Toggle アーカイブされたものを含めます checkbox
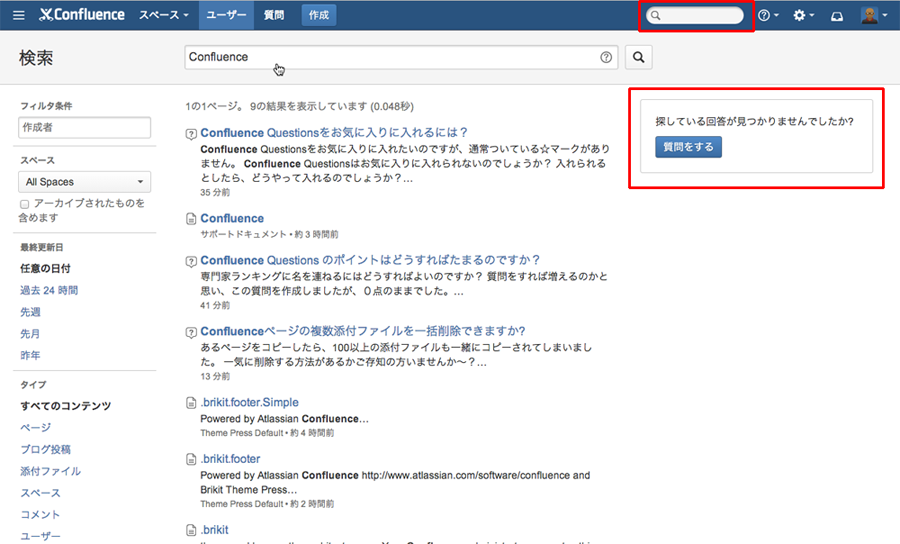This screenshot has width=900, height=544. (x=24, y=204)
